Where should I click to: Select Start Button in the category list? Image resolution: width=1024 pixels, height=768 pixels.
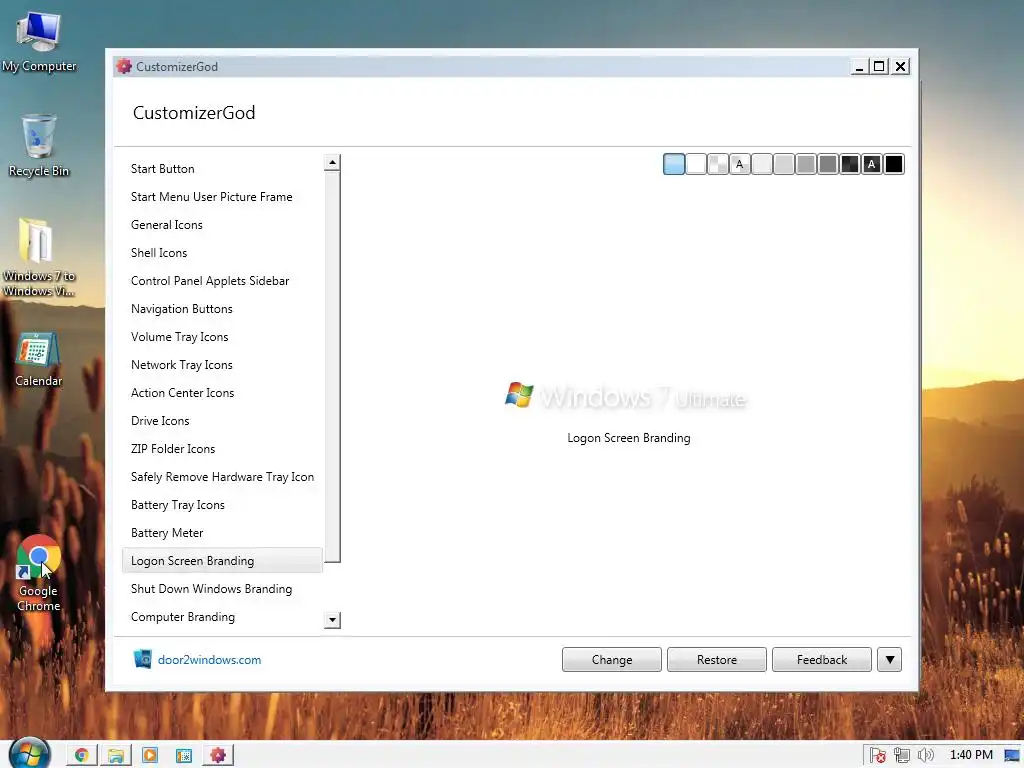pos(223,168)
